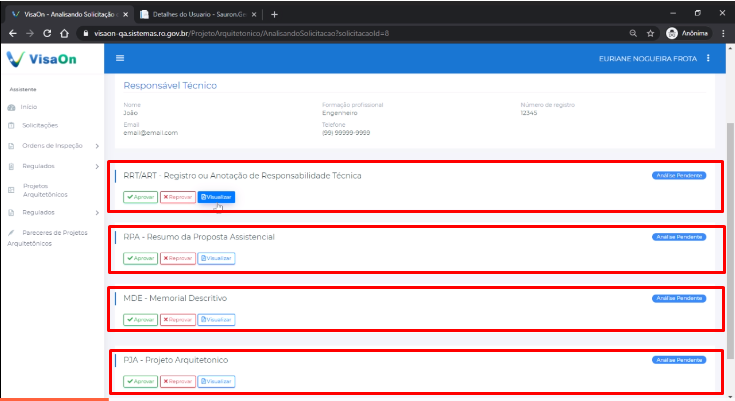Image resolution: width=735 pixels, height=401 pixels.
Task: Open the Anônima profile button
Action: click(x=688, y=33)
